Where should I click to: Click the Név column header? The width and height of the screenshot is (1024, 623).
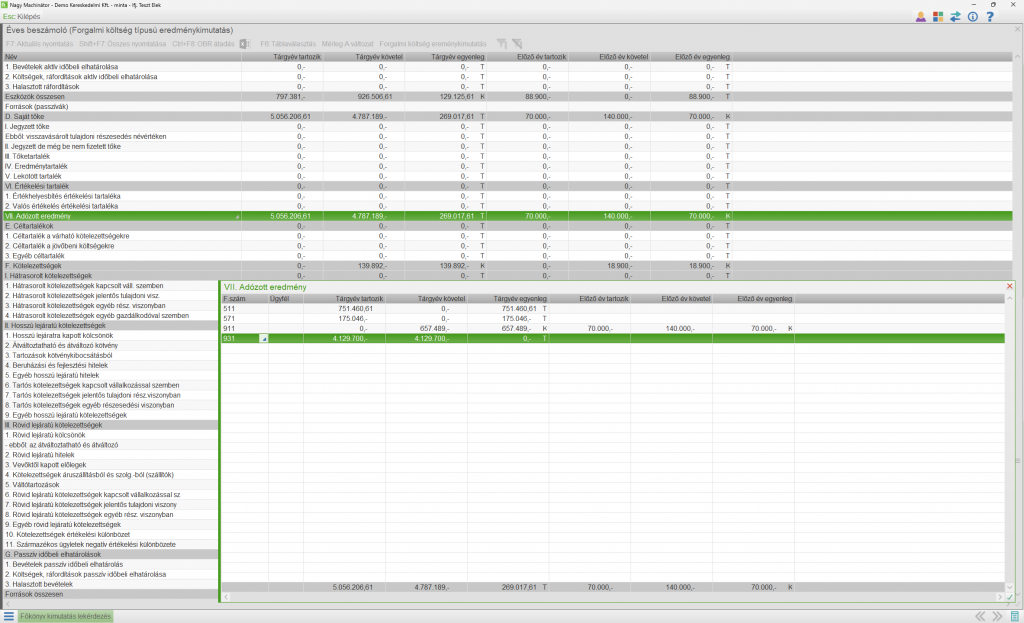122,57
